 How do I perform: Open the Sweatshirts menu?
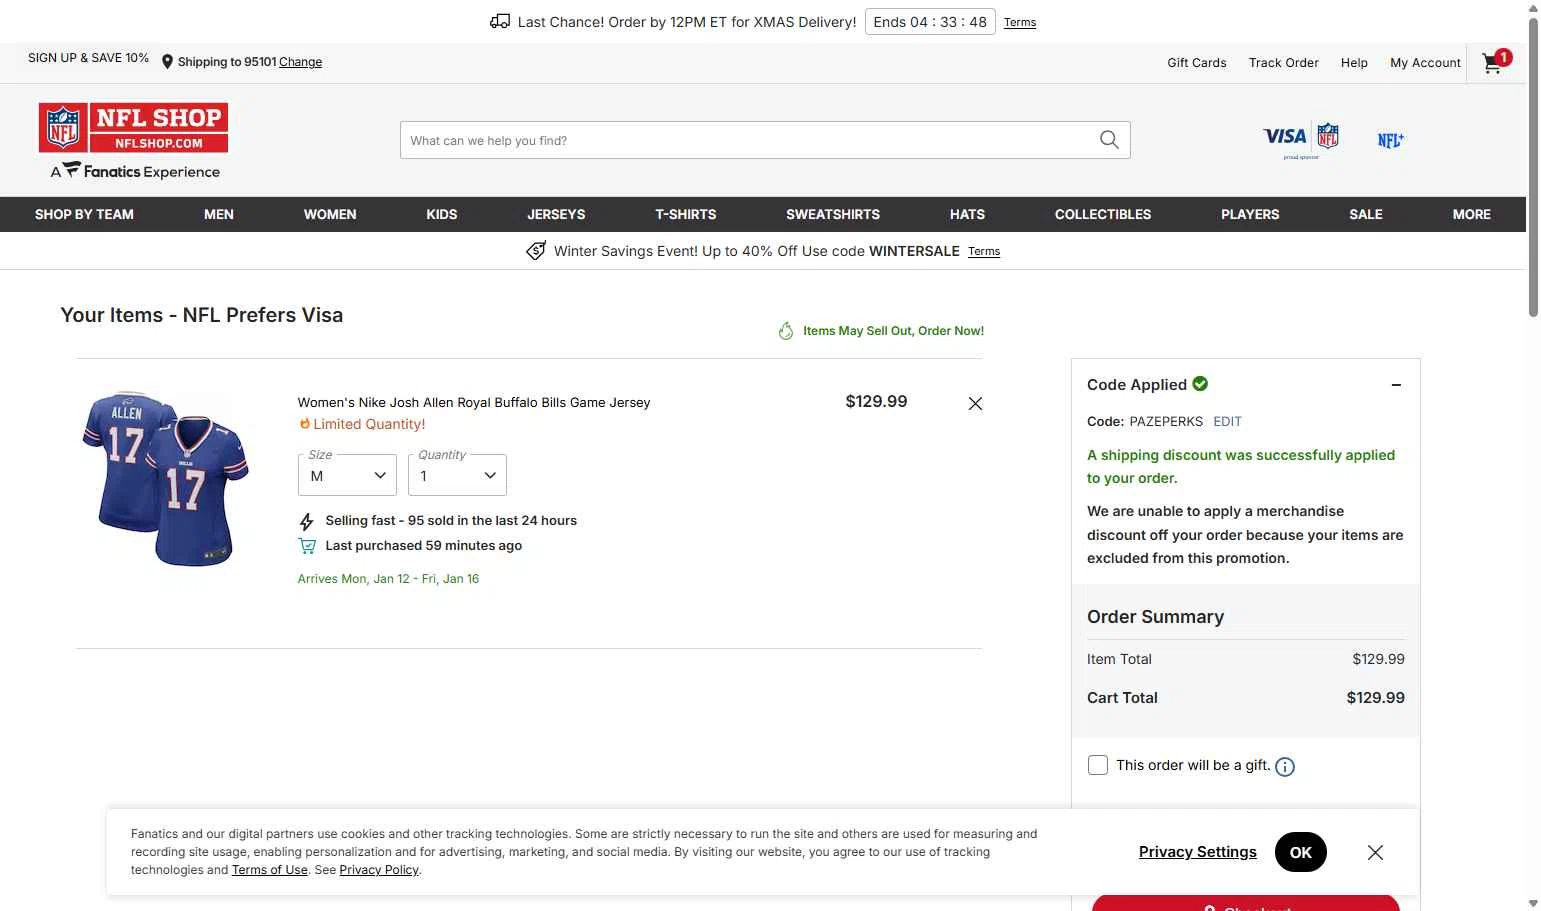click(833, 214)
